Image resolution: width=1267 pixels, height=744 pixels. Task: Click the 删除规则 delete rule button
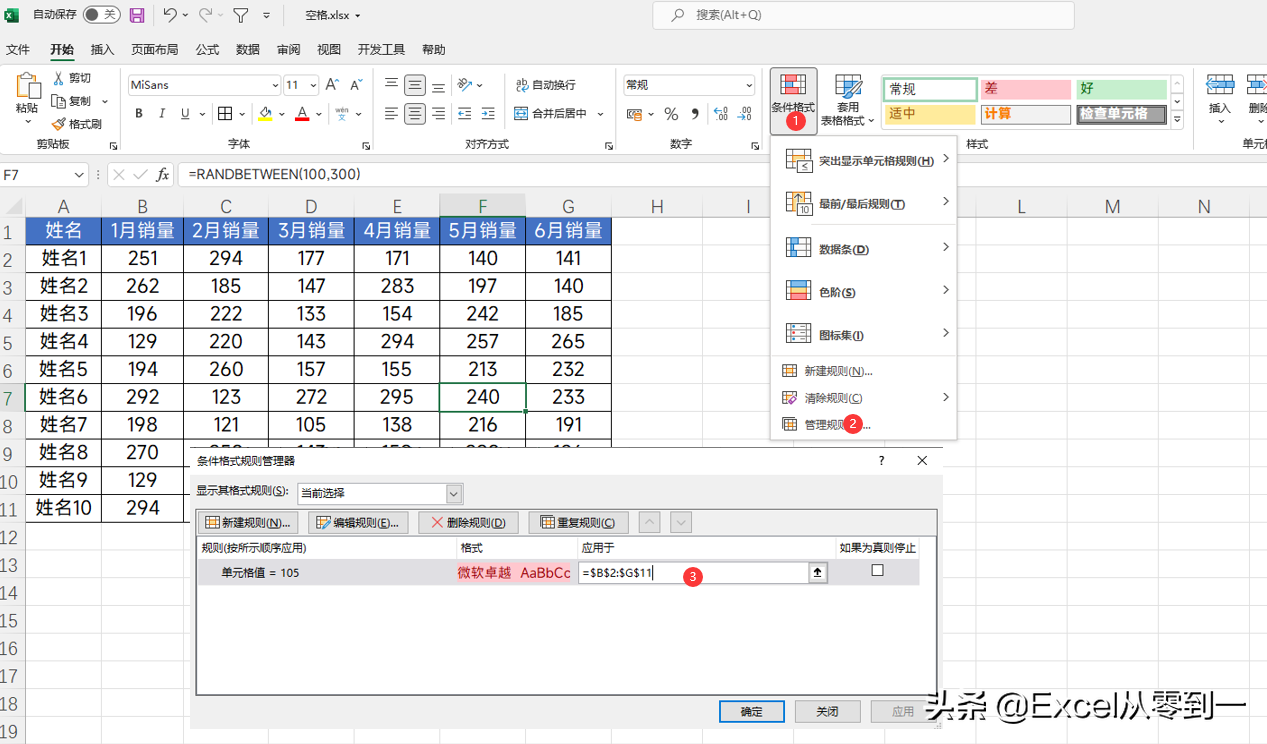pos(468,522)
